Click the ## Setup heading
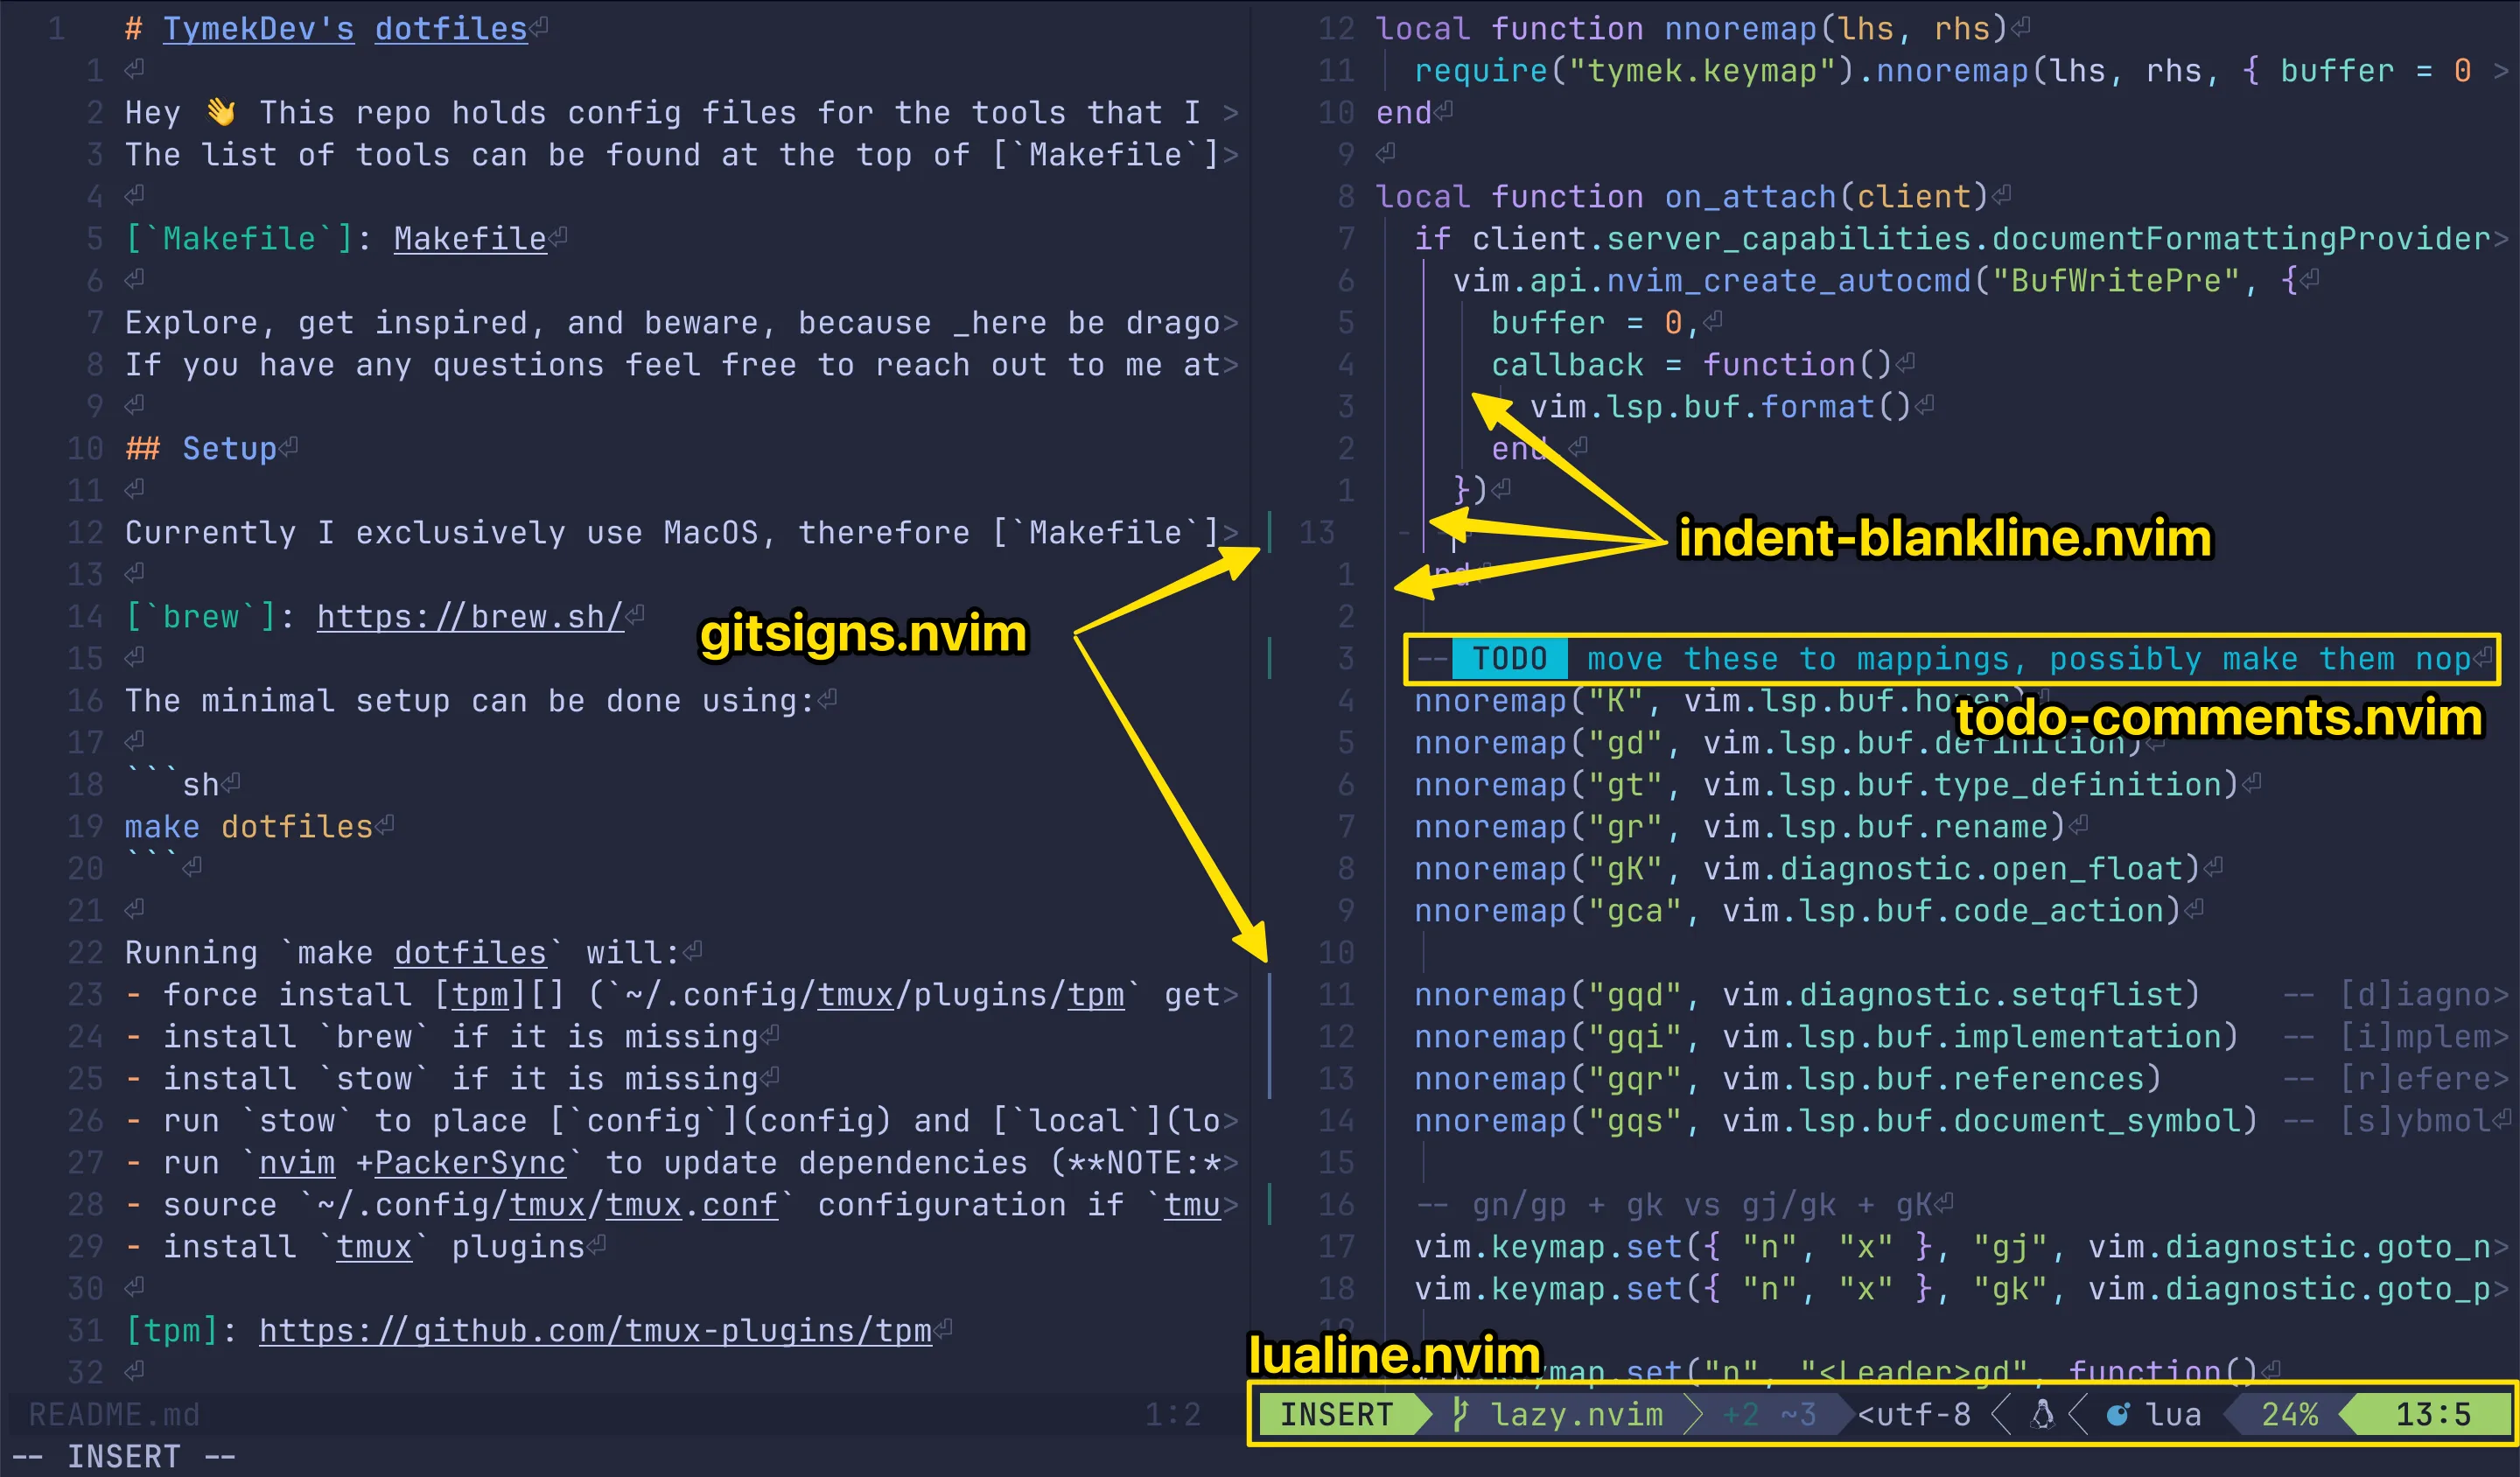The height and width of the screenshot is (1477, 2520). (201, 448)
